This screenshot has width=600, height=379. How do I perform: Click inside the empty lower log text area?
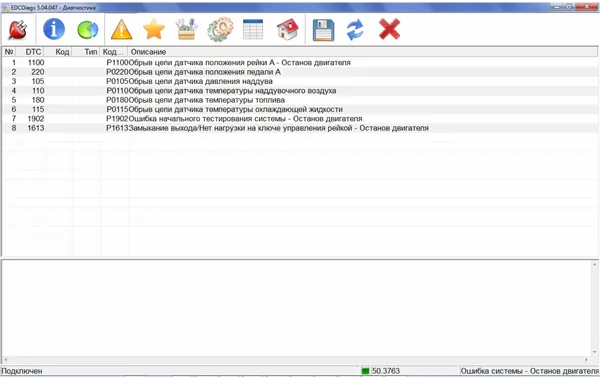pyautogui.click(x=297, y=309)
